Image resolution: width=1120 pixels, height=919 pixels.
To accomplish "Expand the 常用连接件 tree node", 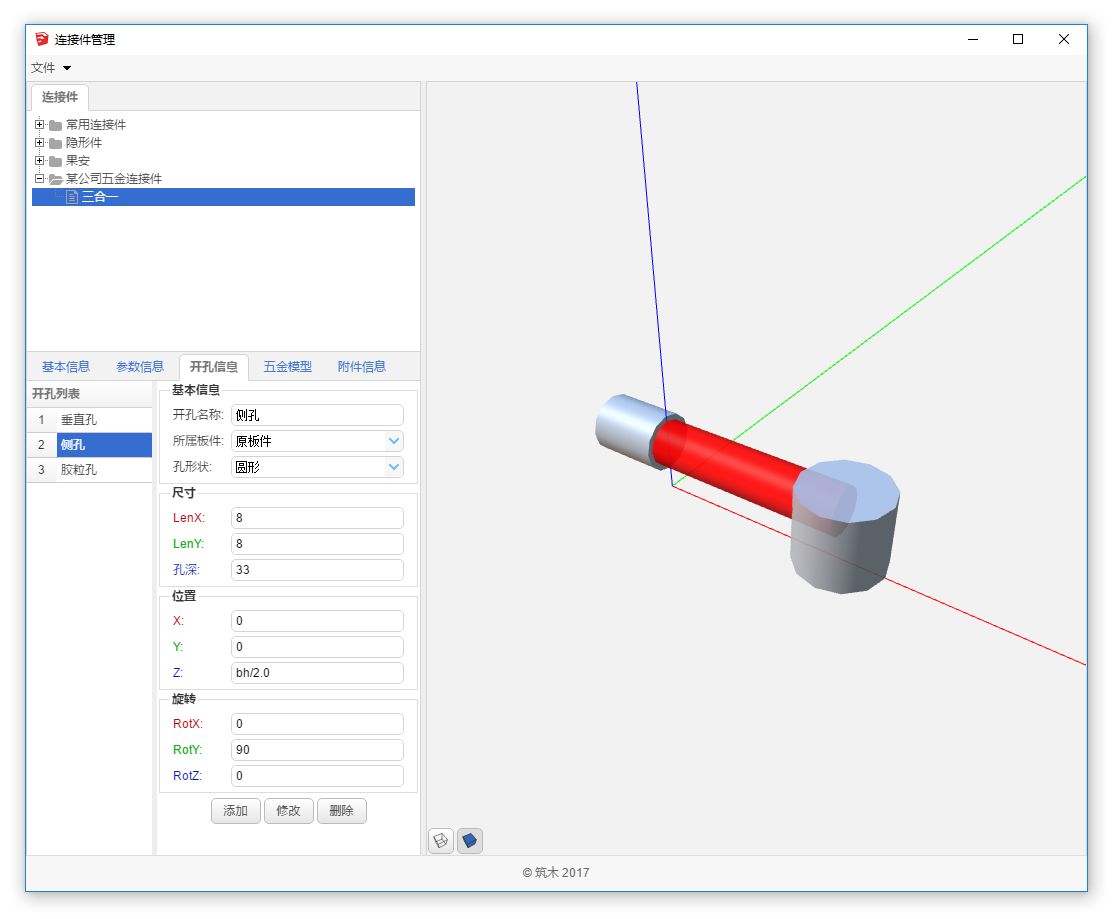I will tap(40, 125).
